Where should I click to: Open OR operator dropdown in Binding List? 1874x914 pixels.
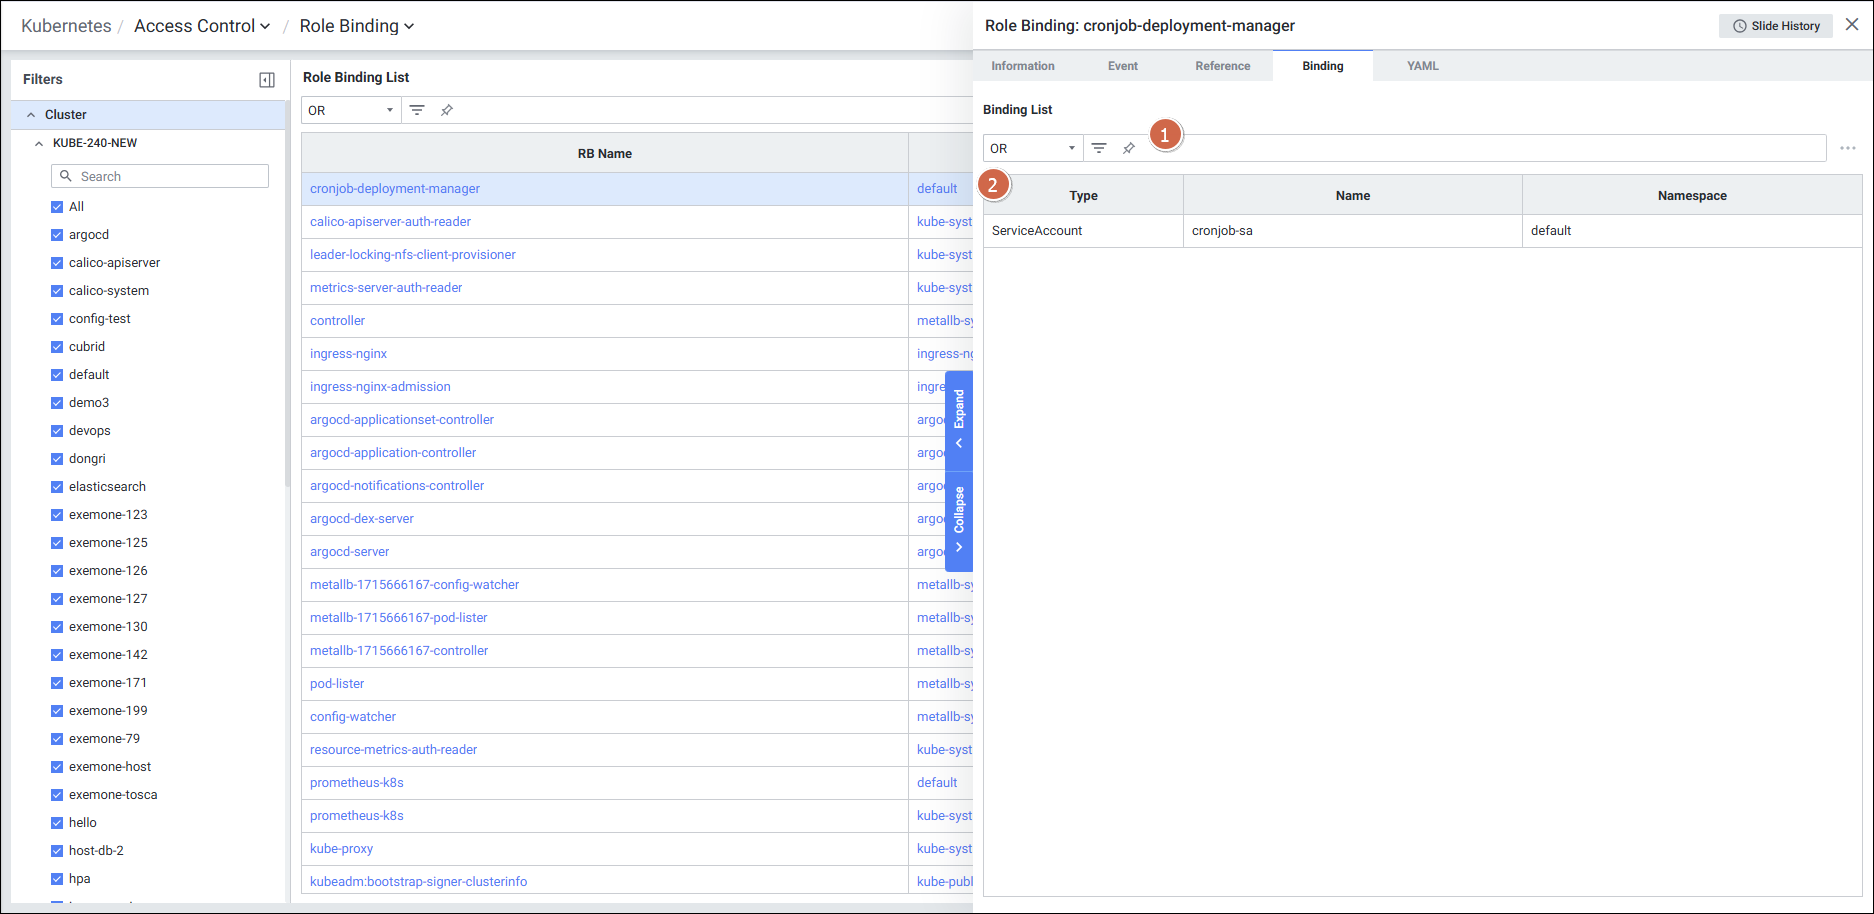[1032, 148]
